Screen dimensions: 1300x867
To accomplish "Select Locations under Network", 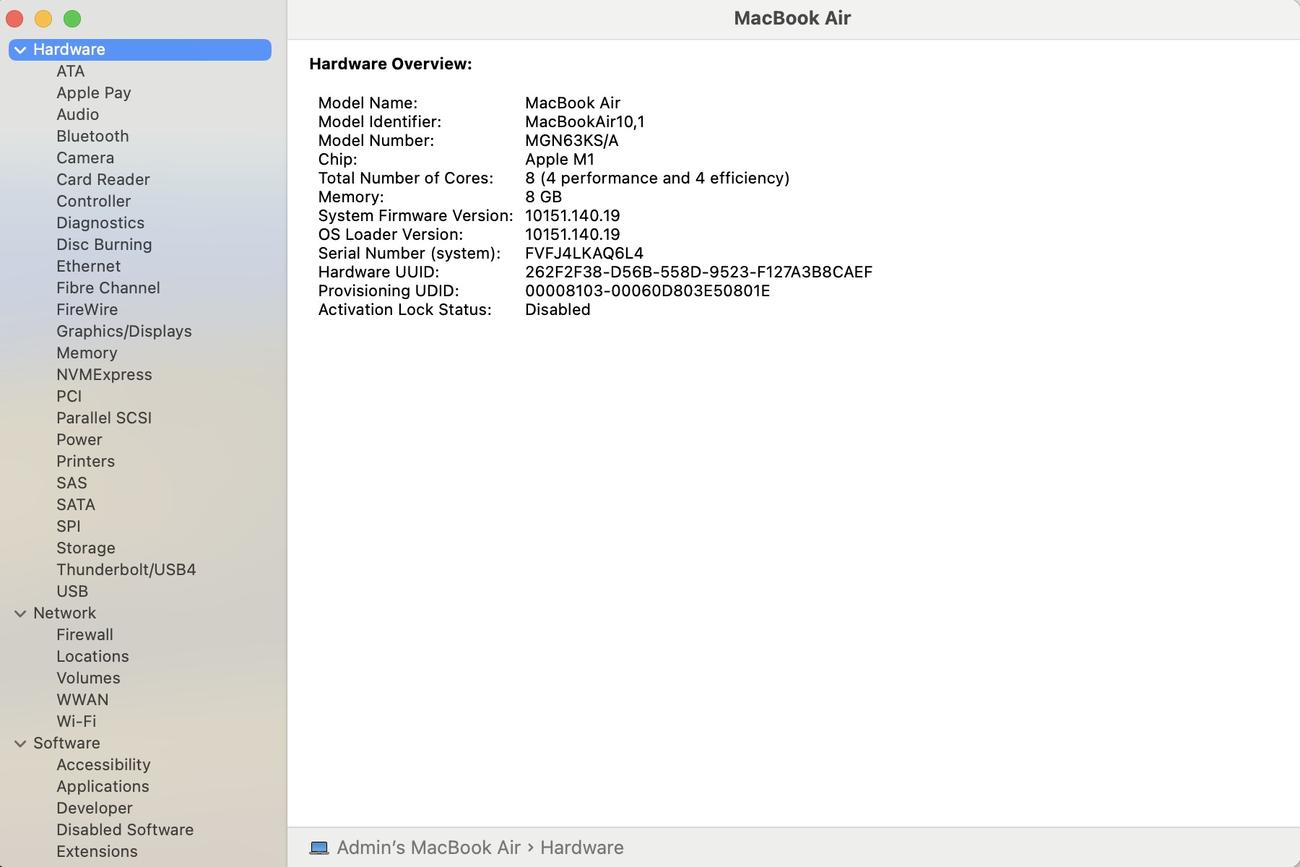I will tap(92, 656).
